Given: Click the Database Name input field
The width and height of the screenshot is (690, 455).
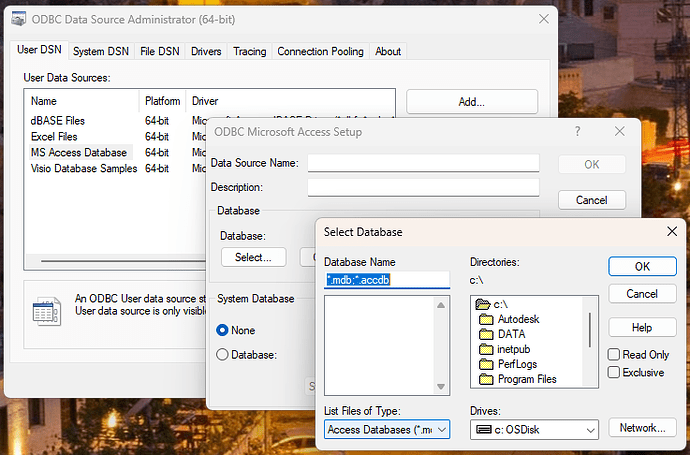Looking at the screenshot, I should coord(387,280).
